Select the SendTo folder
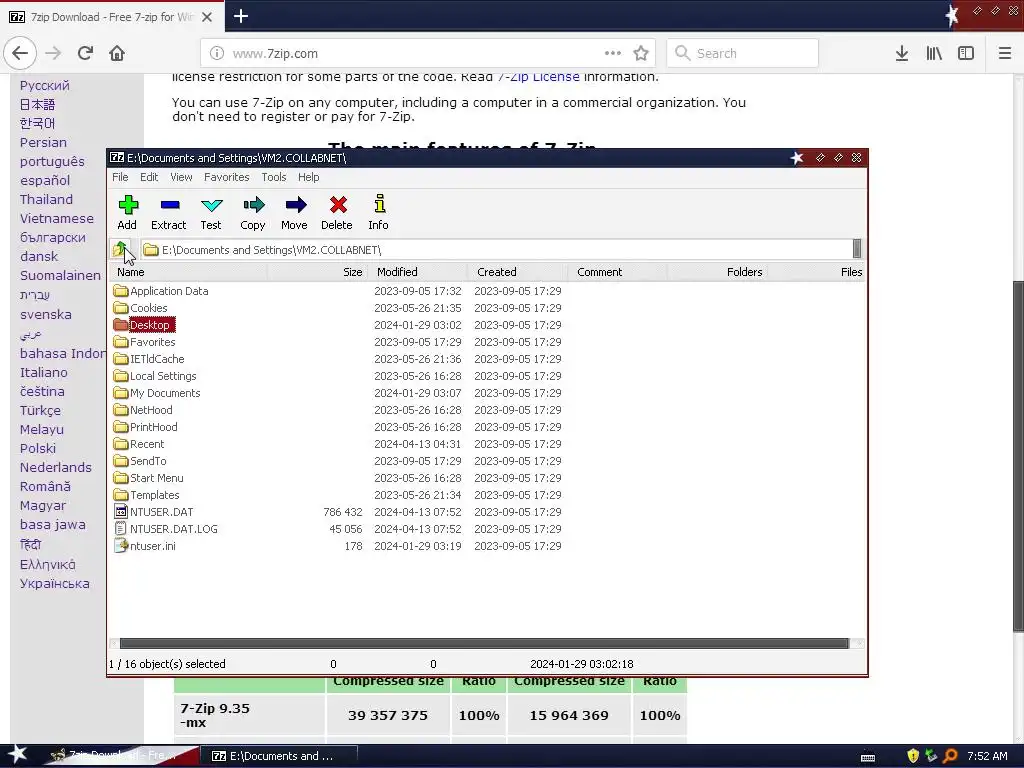1024x768 pixels. point(140,460)
